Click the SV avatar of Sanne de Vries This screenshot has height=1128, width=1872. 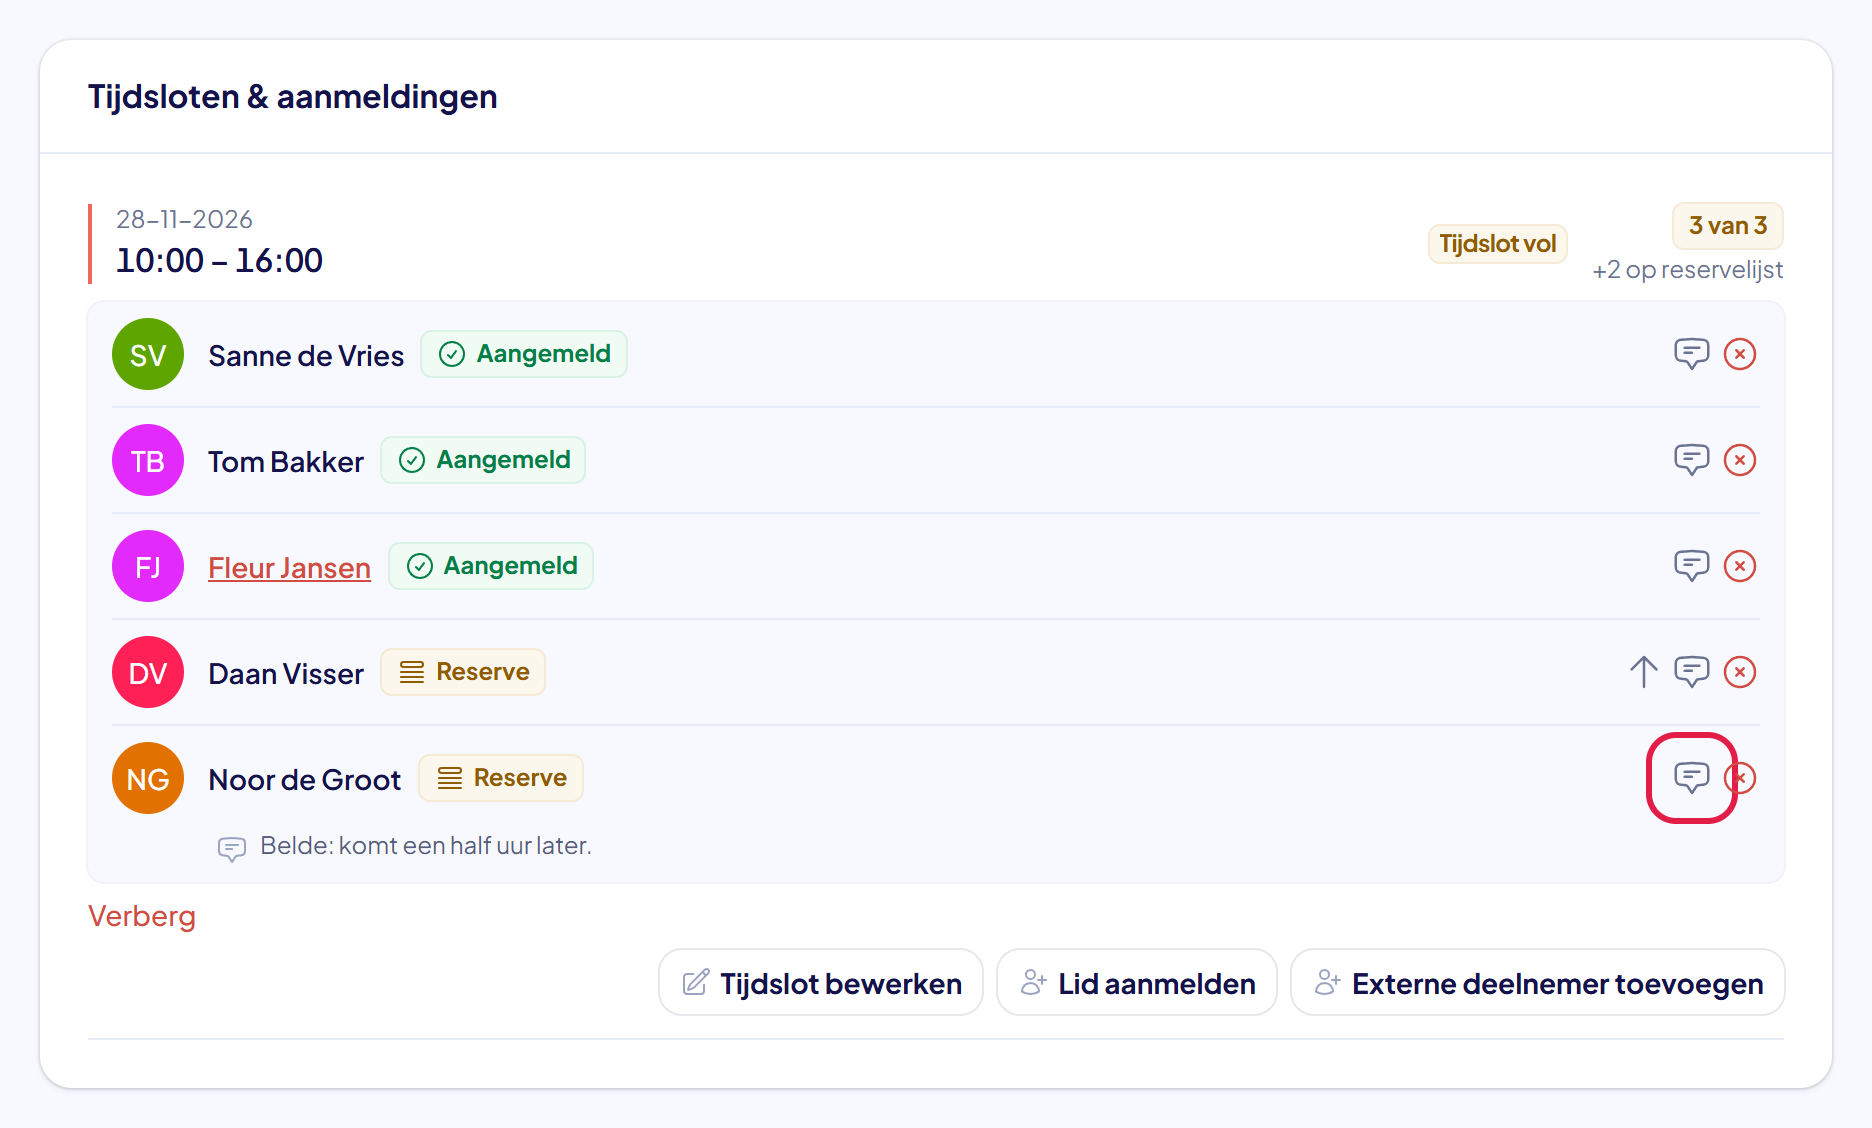[148, 354]
